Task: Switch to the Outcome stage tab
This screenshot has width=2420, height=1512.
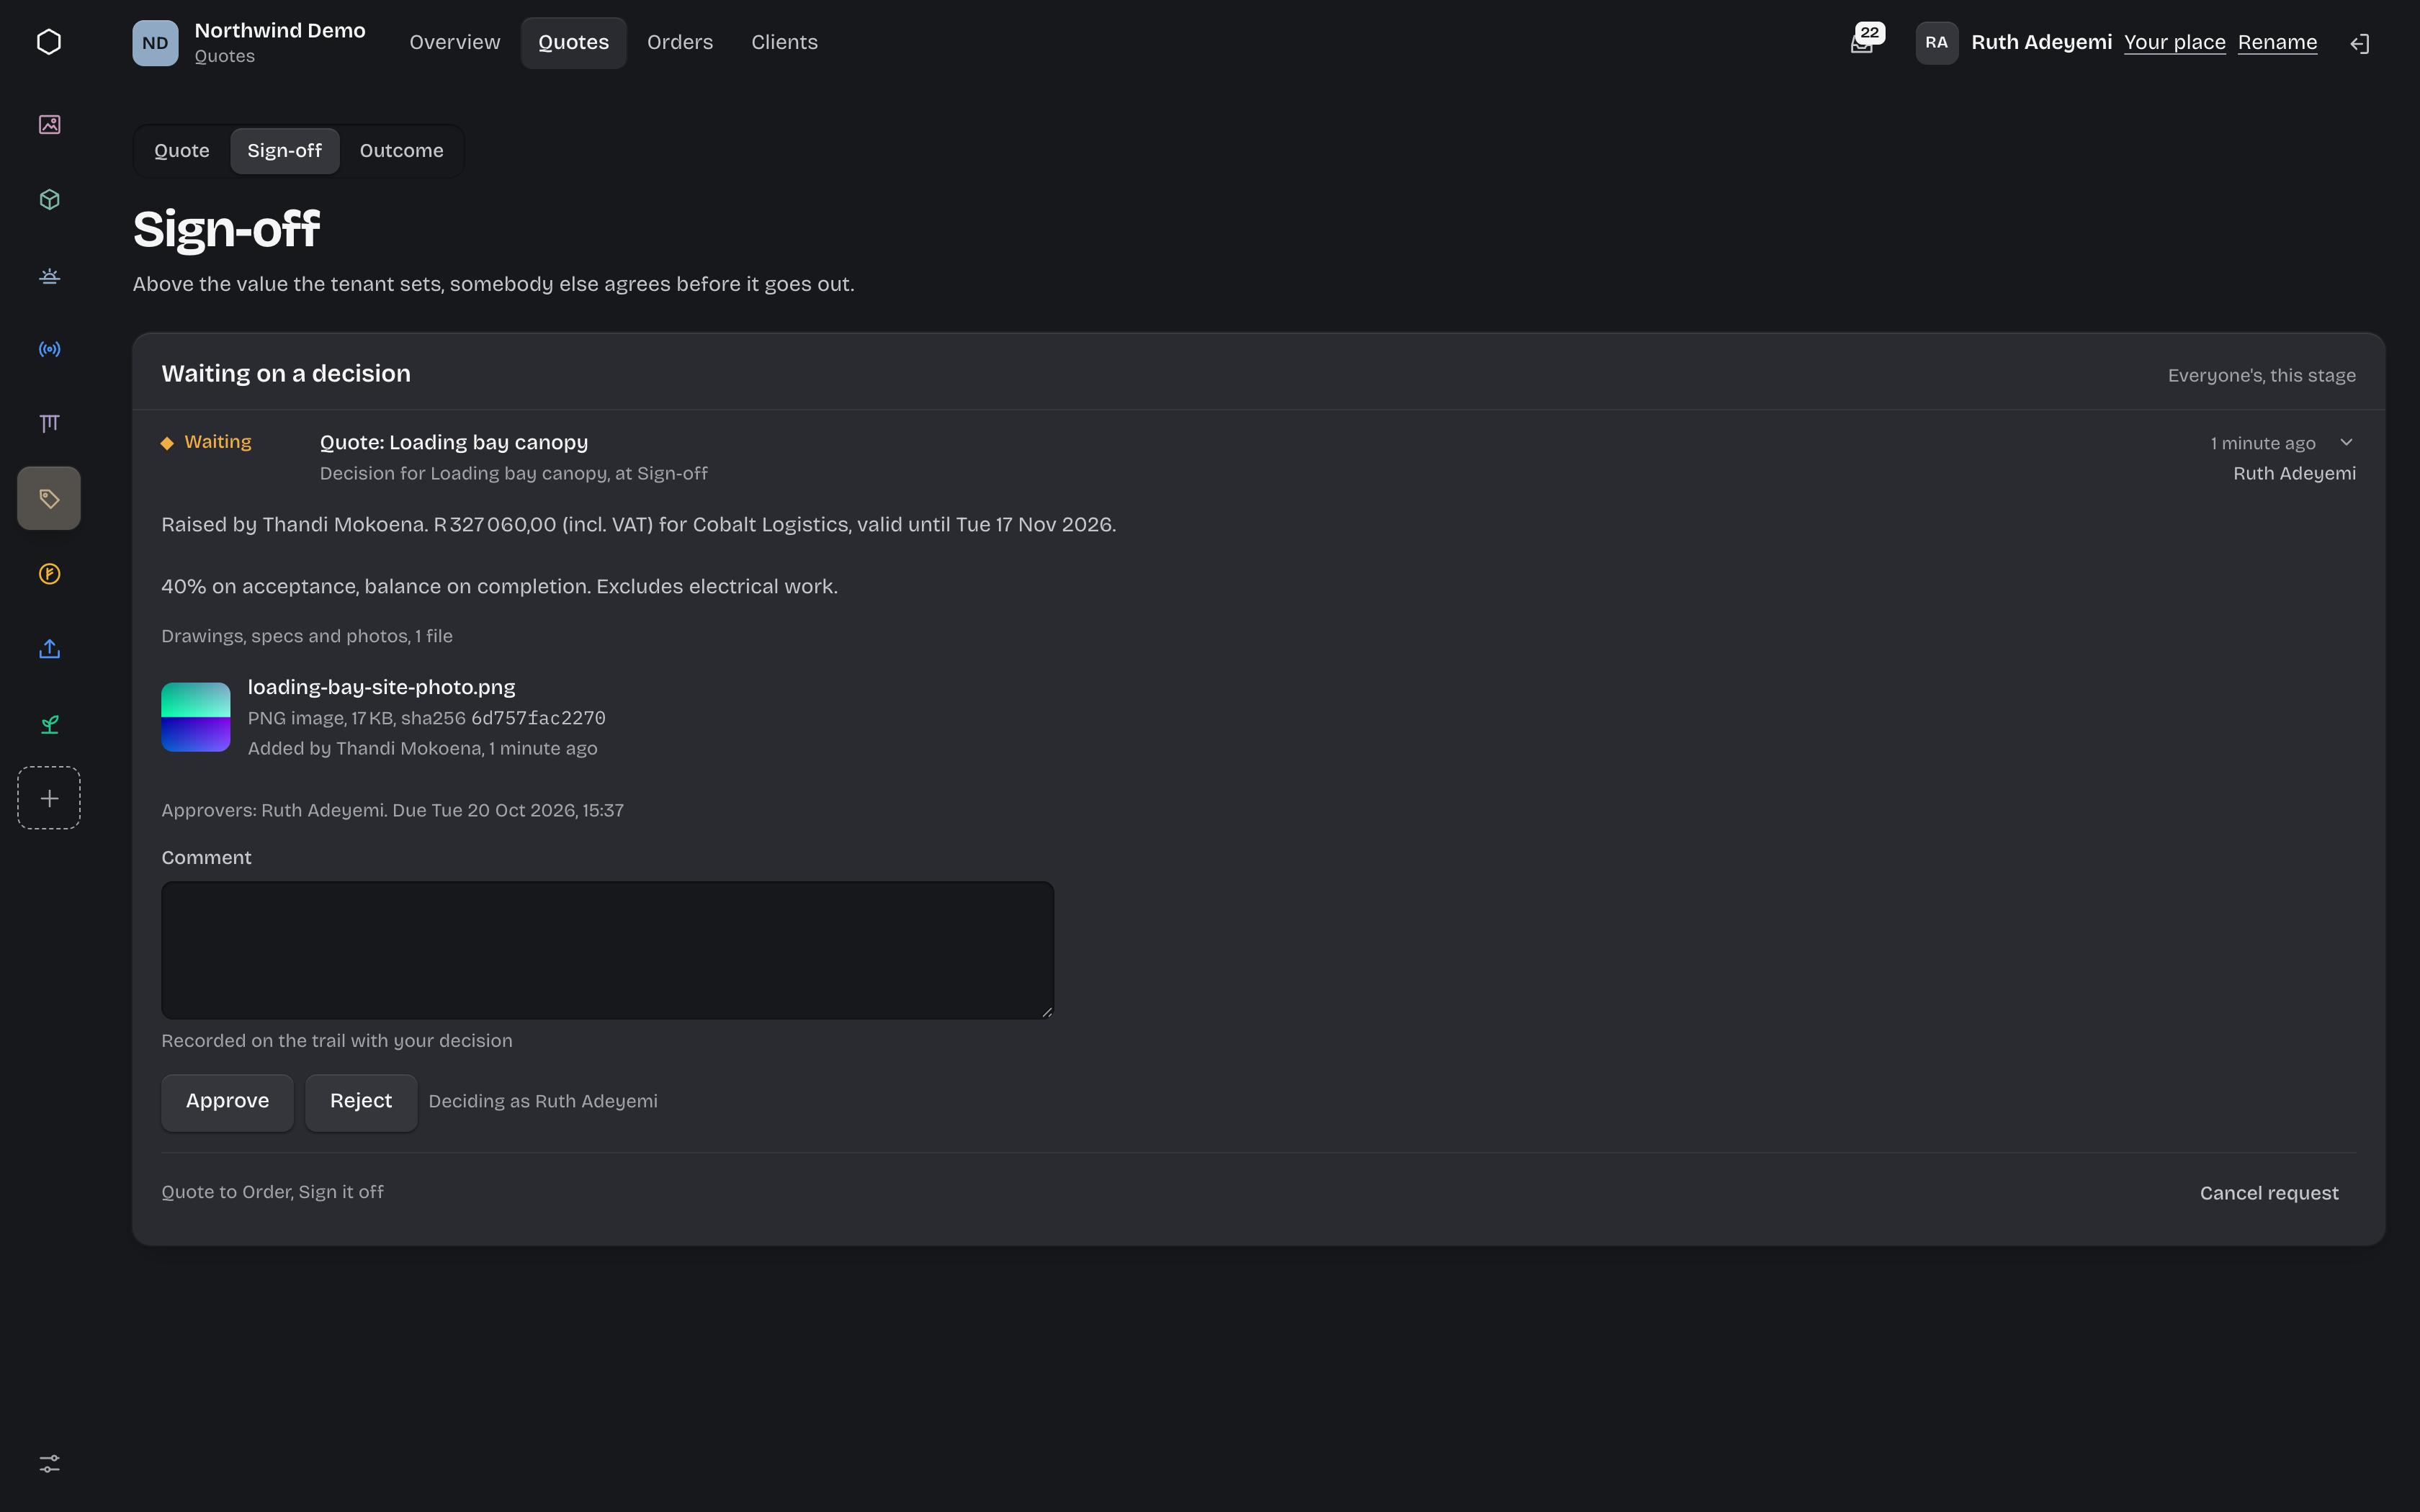Action: click(x=401, y=150)
